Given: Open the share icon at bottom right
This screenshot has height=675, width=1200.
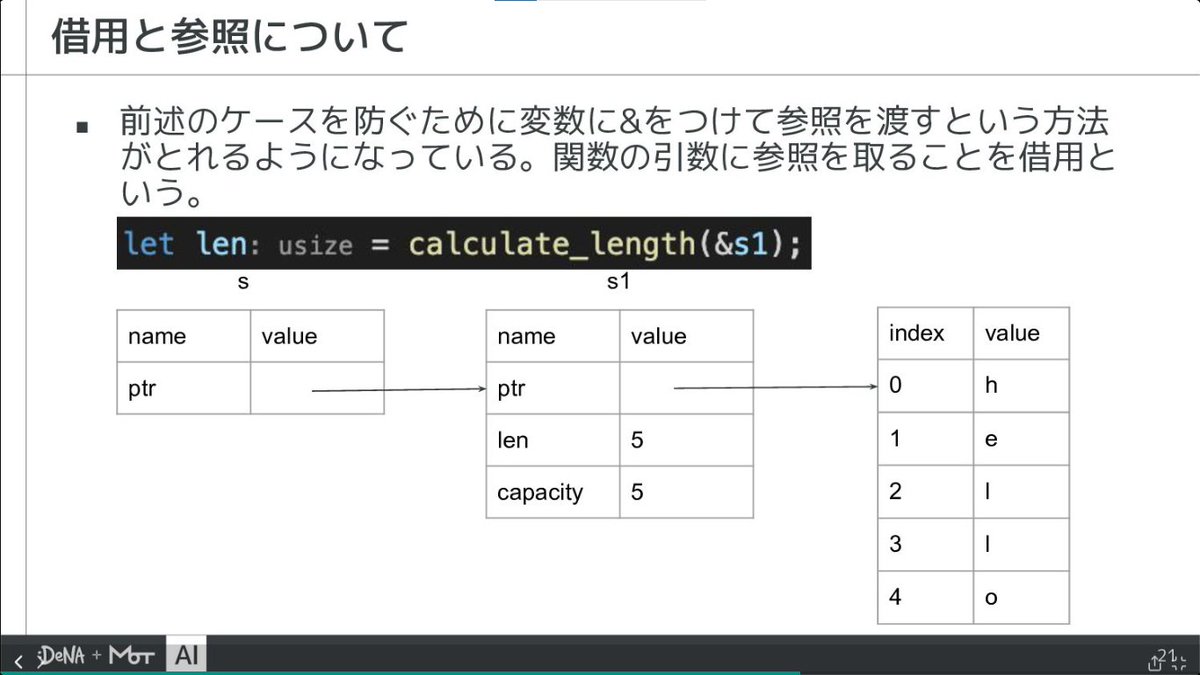Looking at the screenshot, I should coord(1155,661).
